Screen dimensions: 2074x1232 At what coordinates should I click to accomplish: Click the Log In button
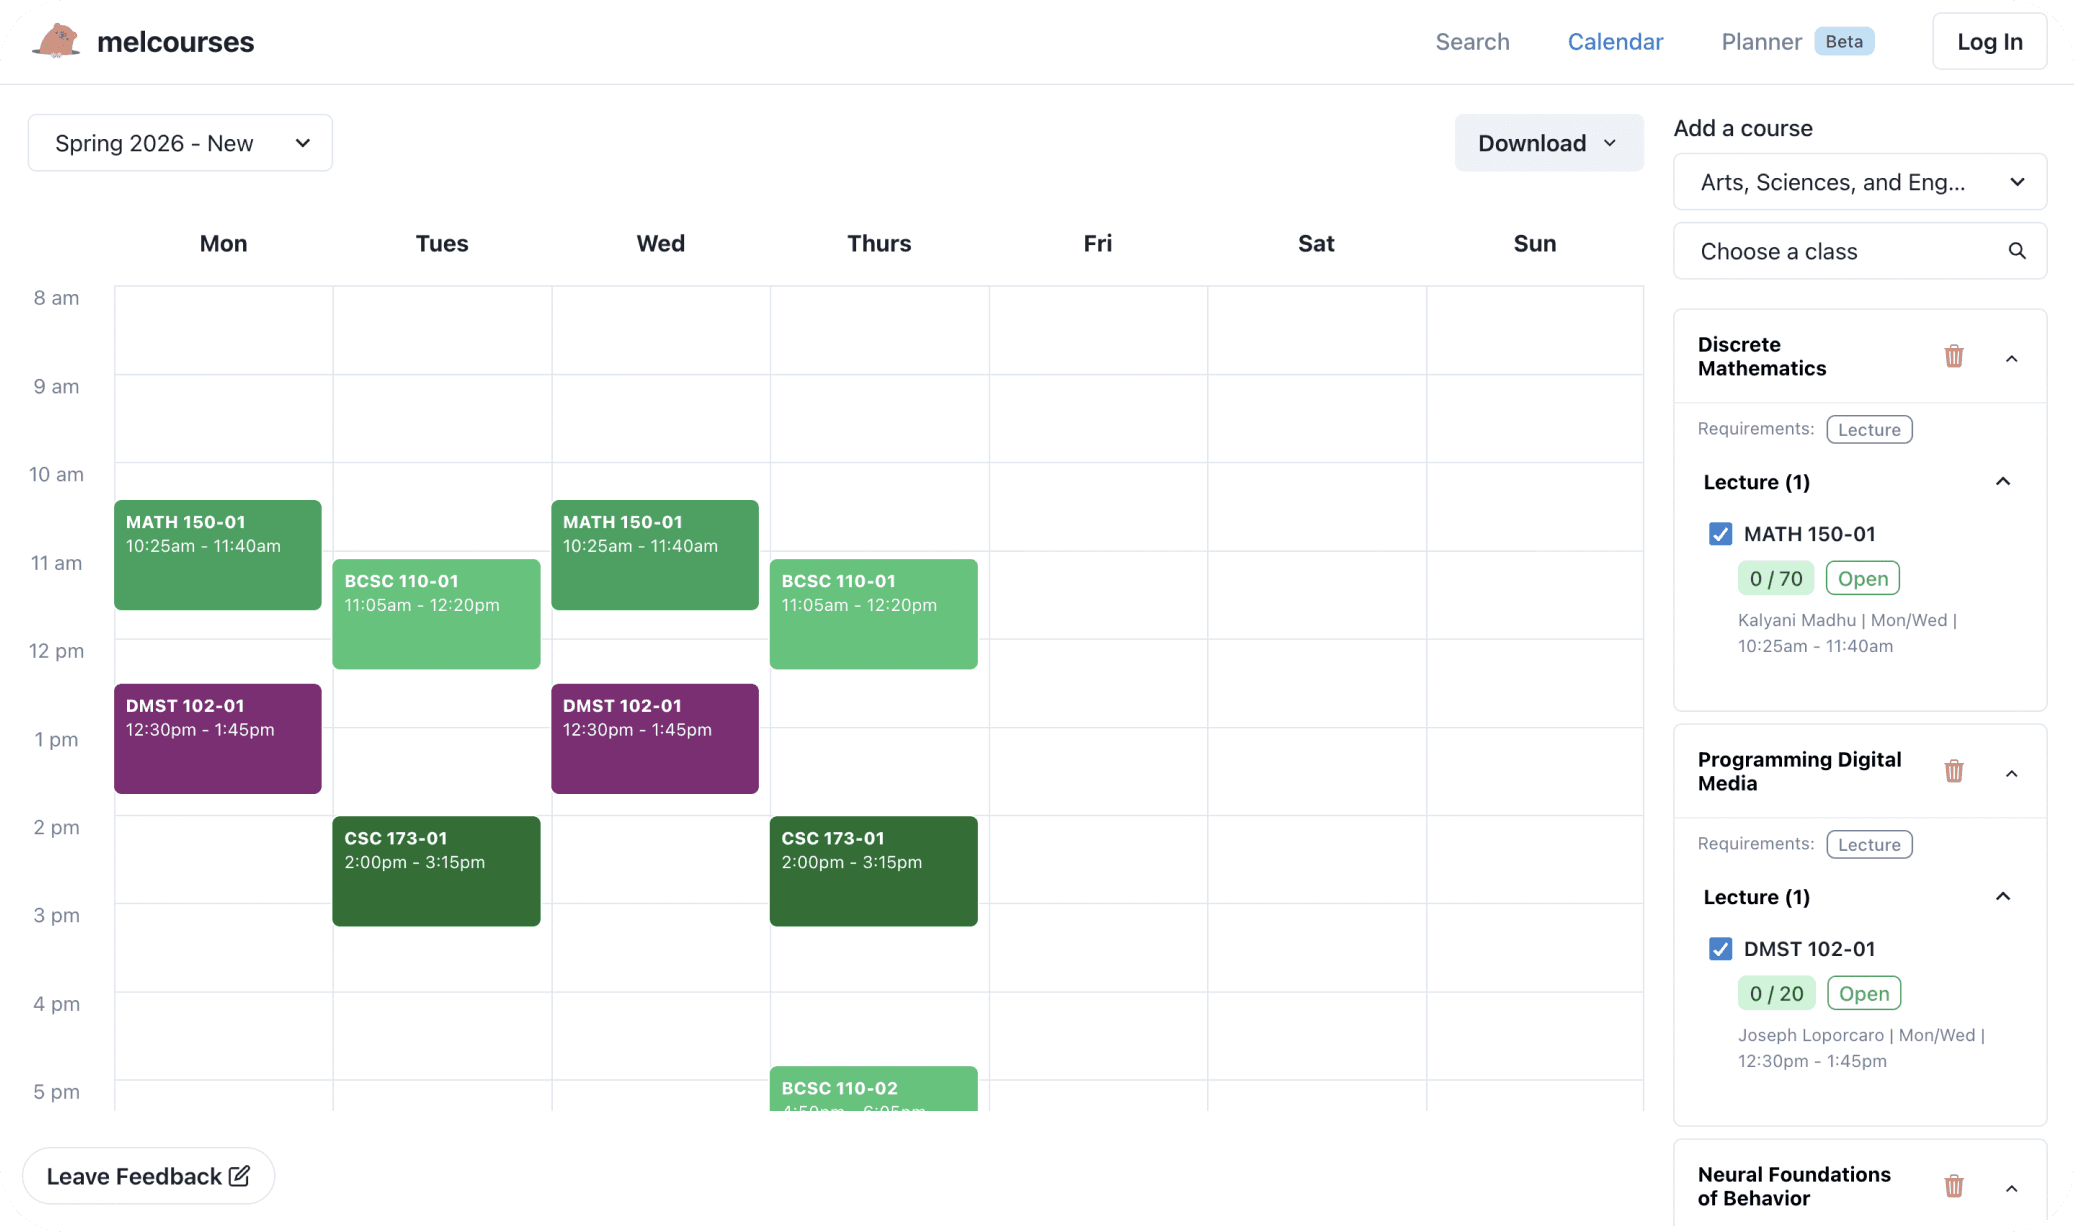pos(1988,42)
